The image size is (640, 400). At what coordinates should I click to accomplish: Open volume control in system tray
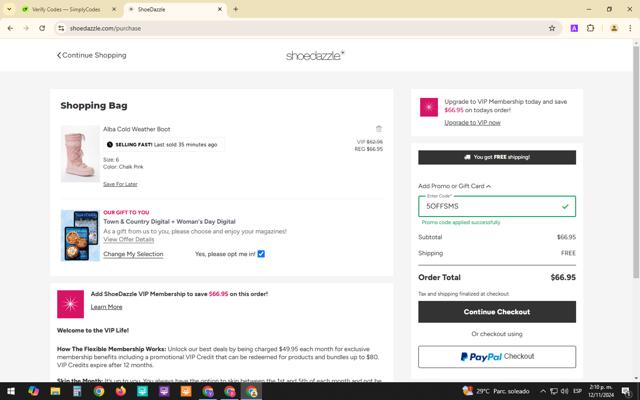(x=564, y=391)
